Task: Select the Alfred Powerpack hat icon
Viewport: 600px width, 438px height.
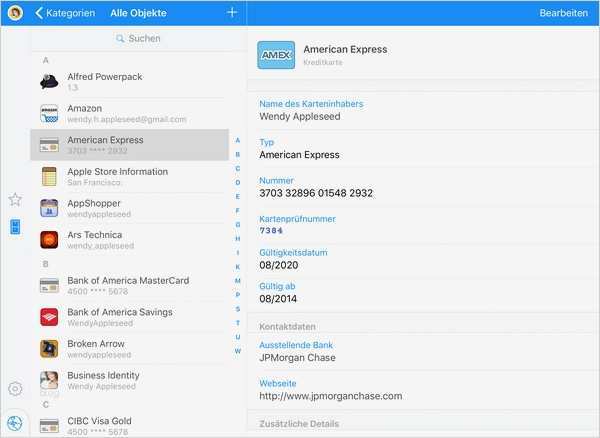Action: coord(49,81)
